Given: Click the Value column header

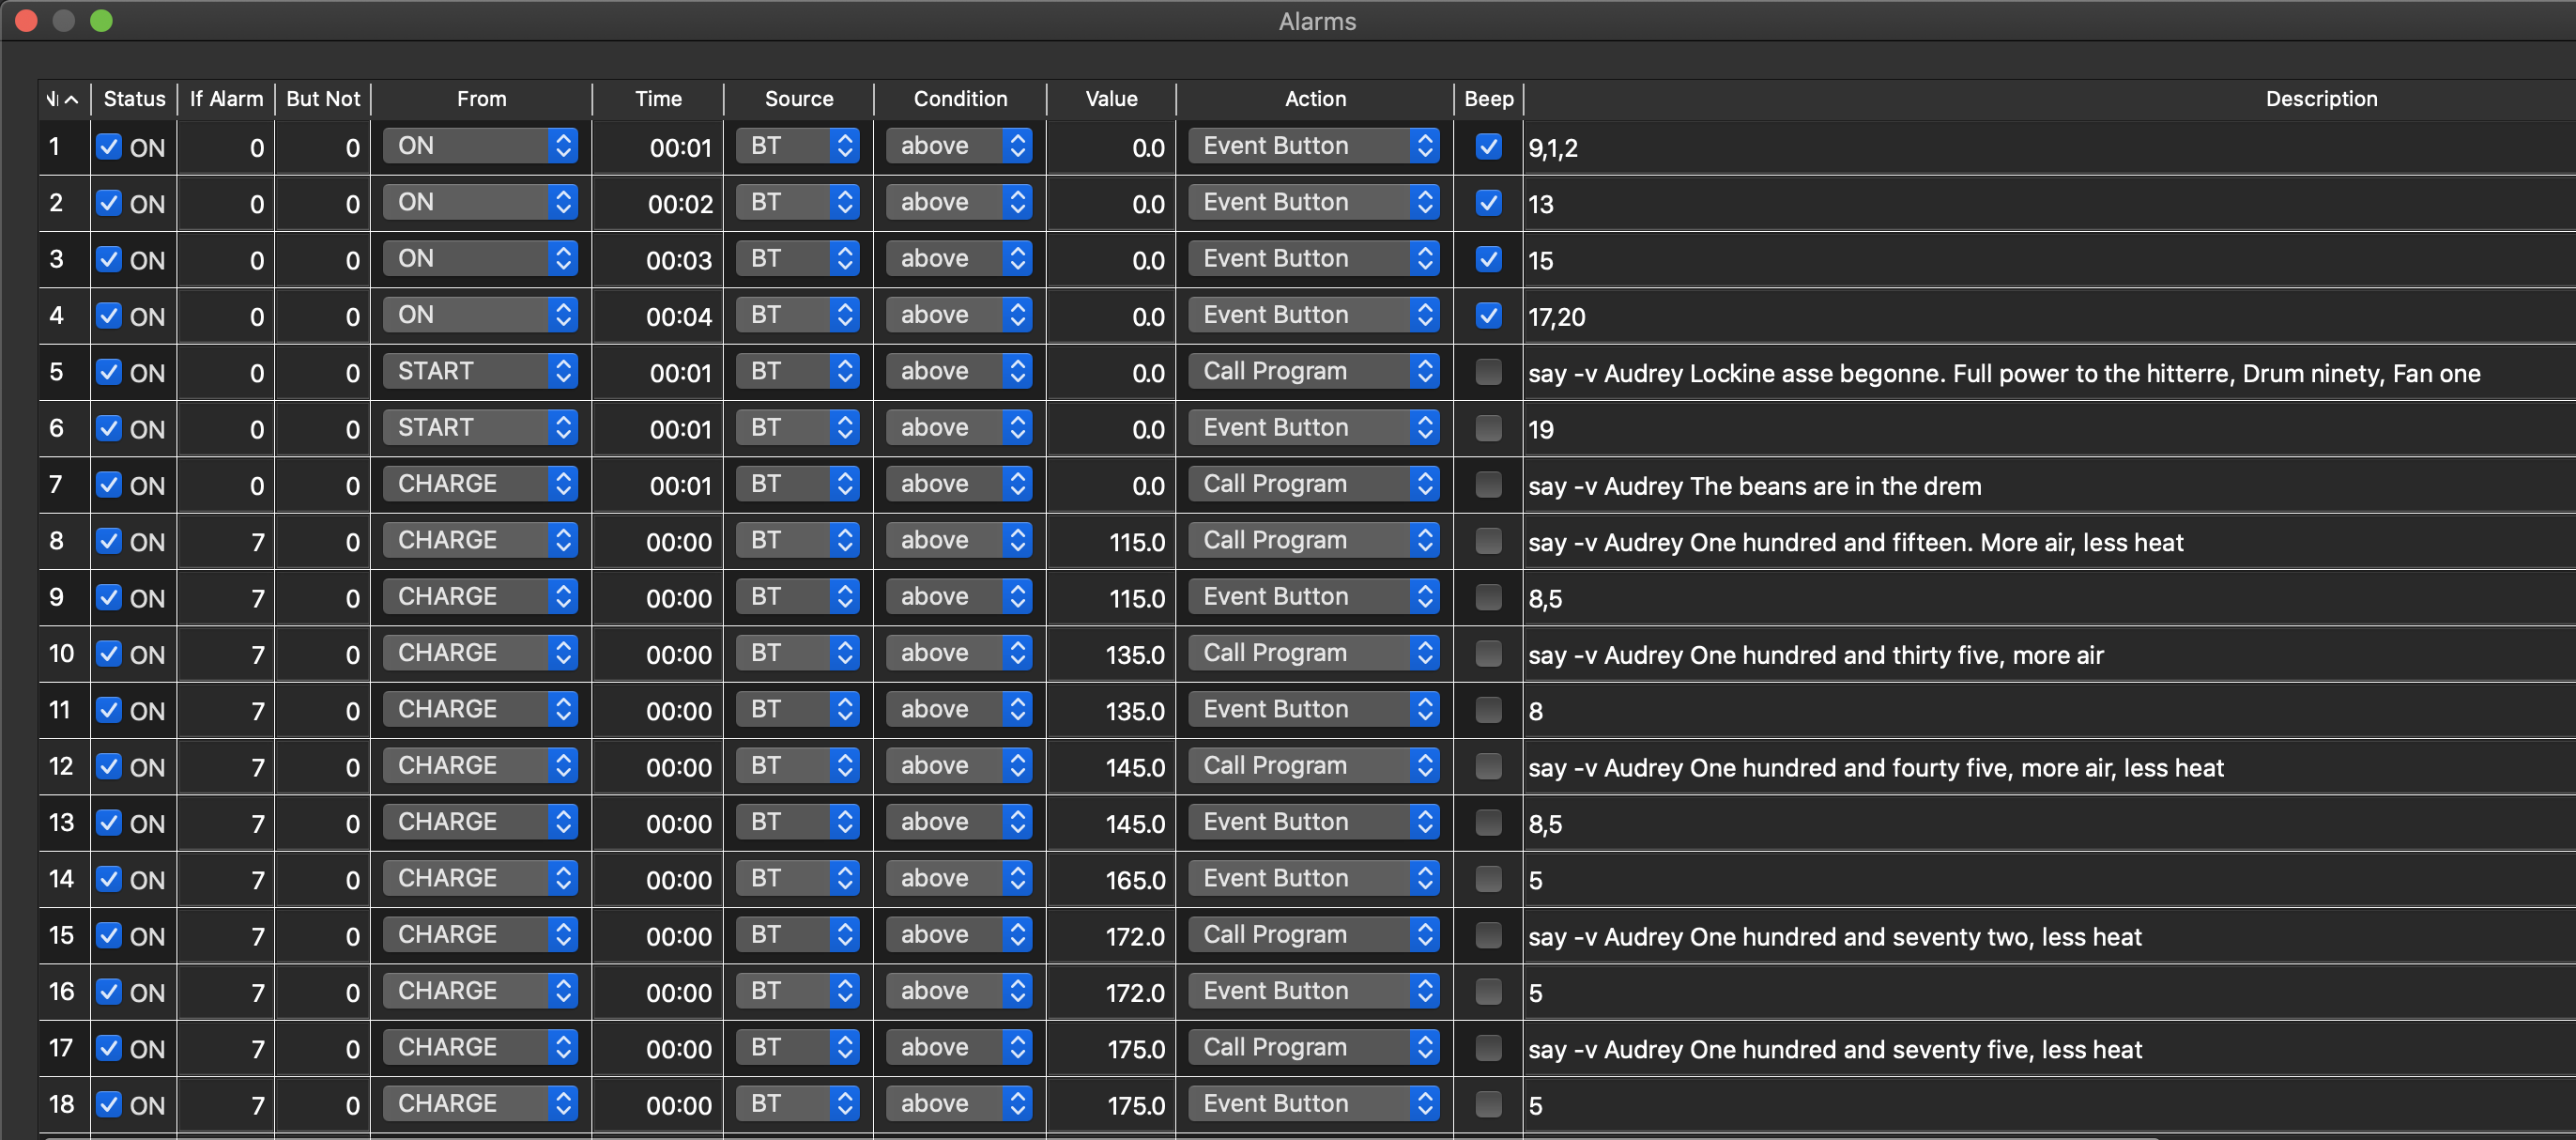Looking at the screenshot, I should (x=1111, y=99).
